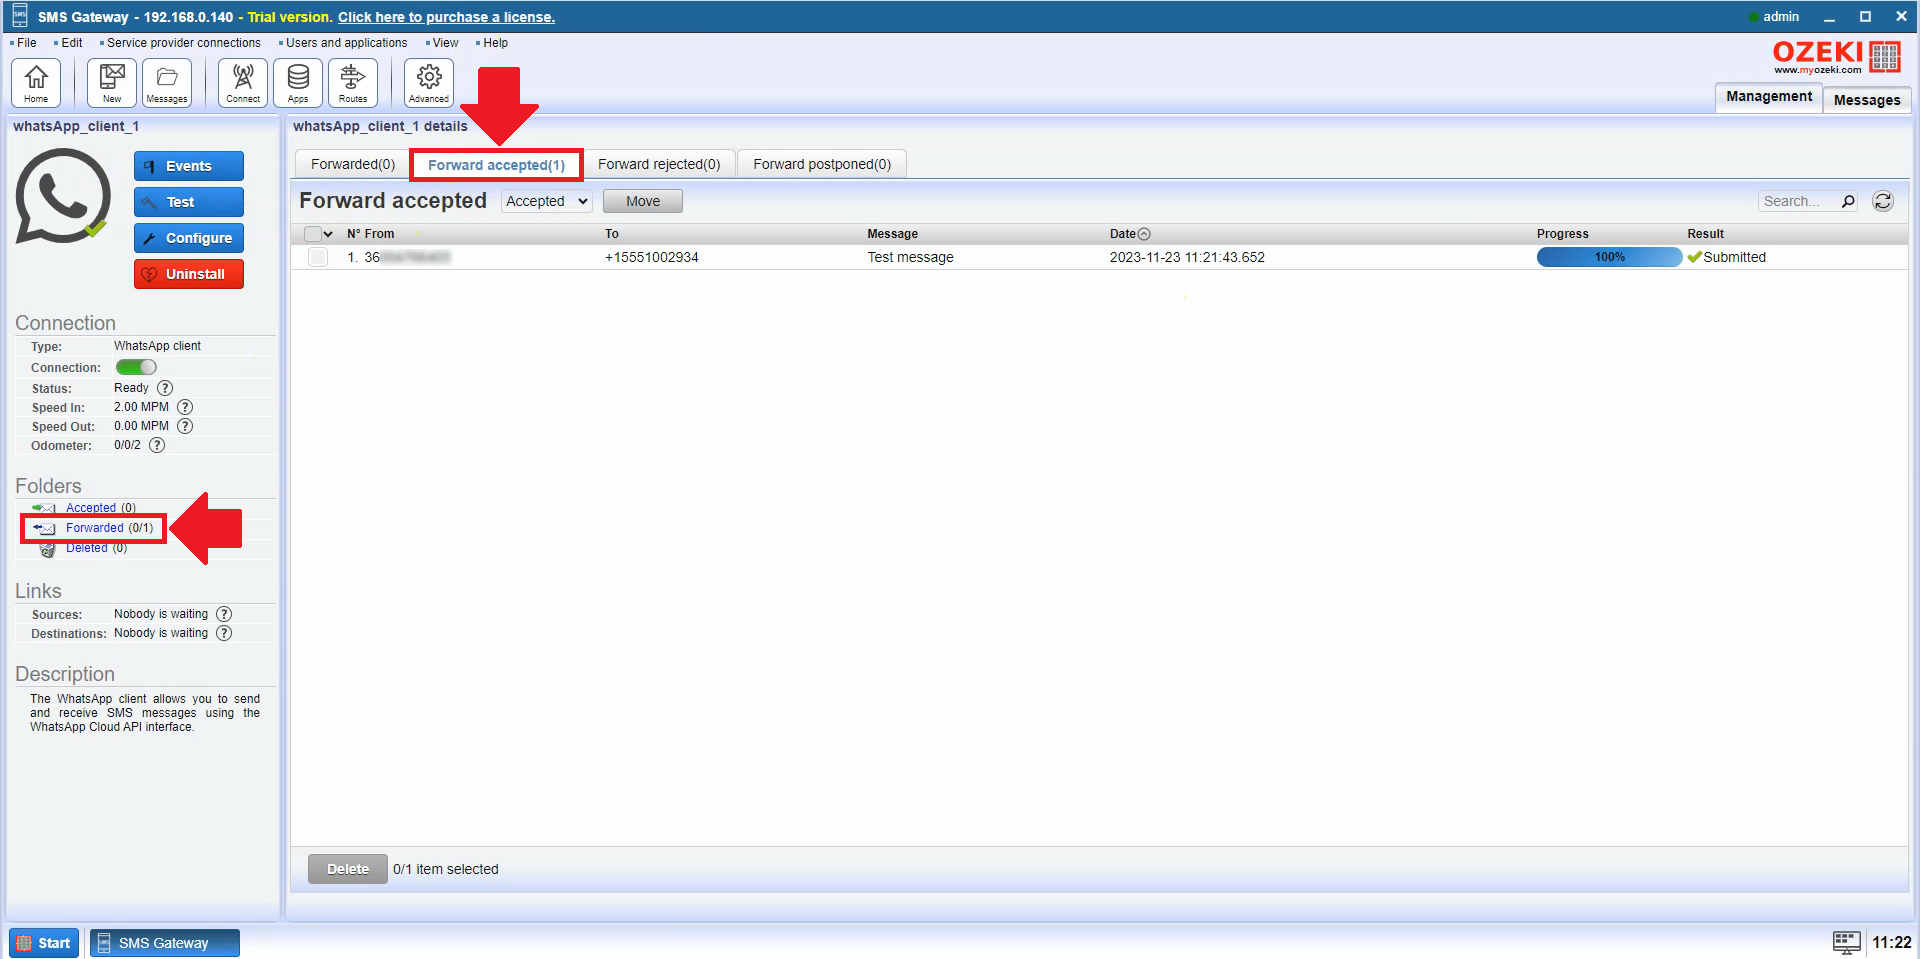
Task: Sort by Date column arrow
Action: 1144,234
